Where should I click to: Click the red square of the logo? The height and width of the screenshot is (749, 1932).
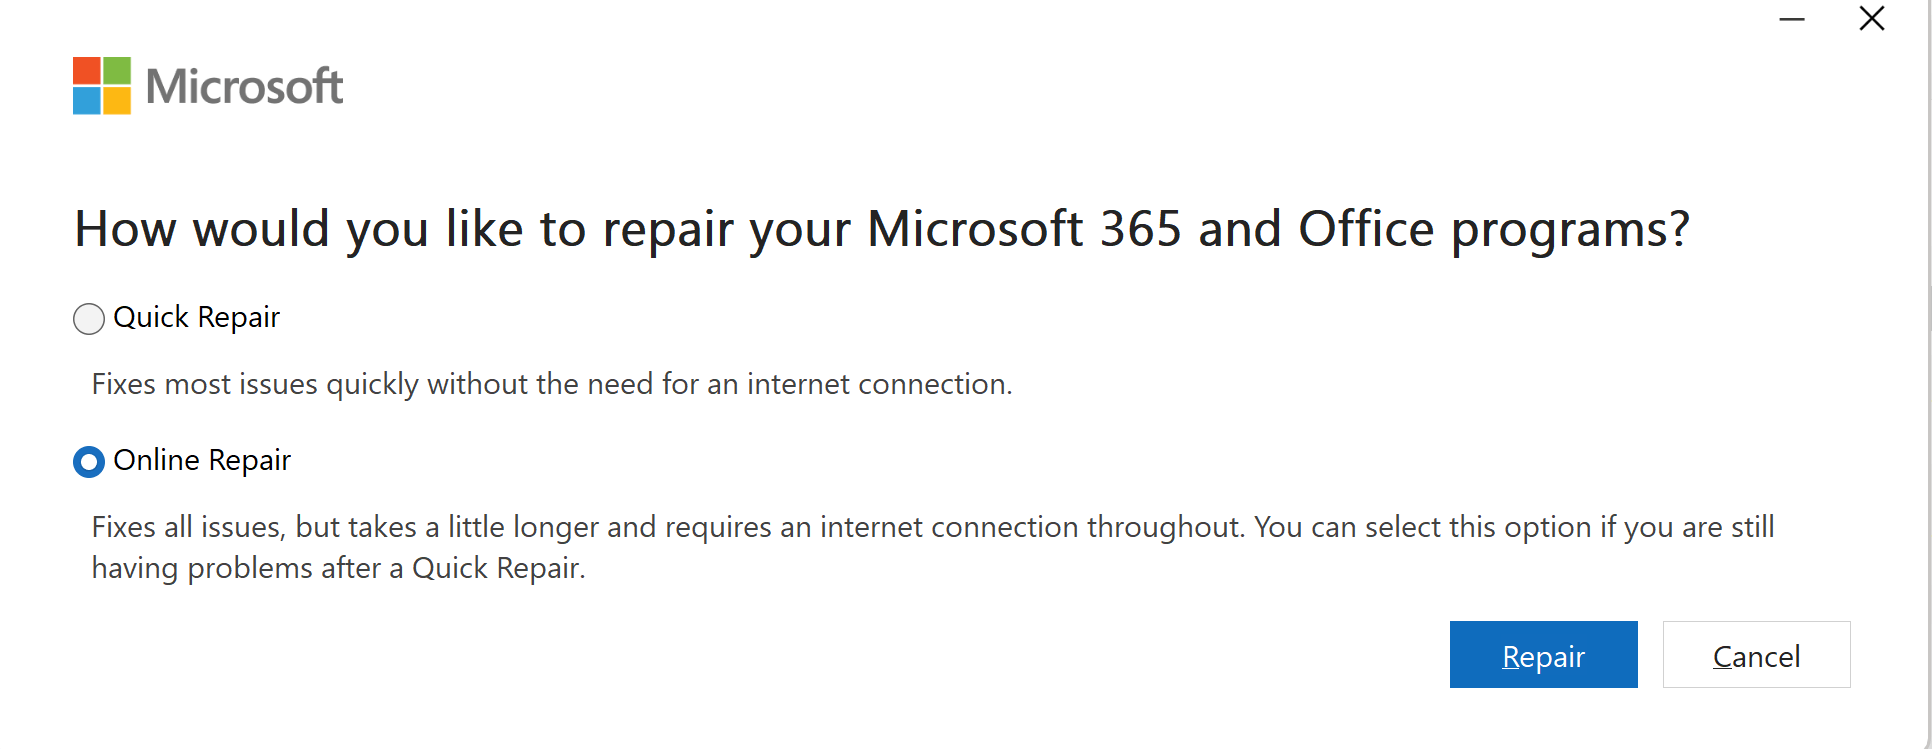(87, 71)
